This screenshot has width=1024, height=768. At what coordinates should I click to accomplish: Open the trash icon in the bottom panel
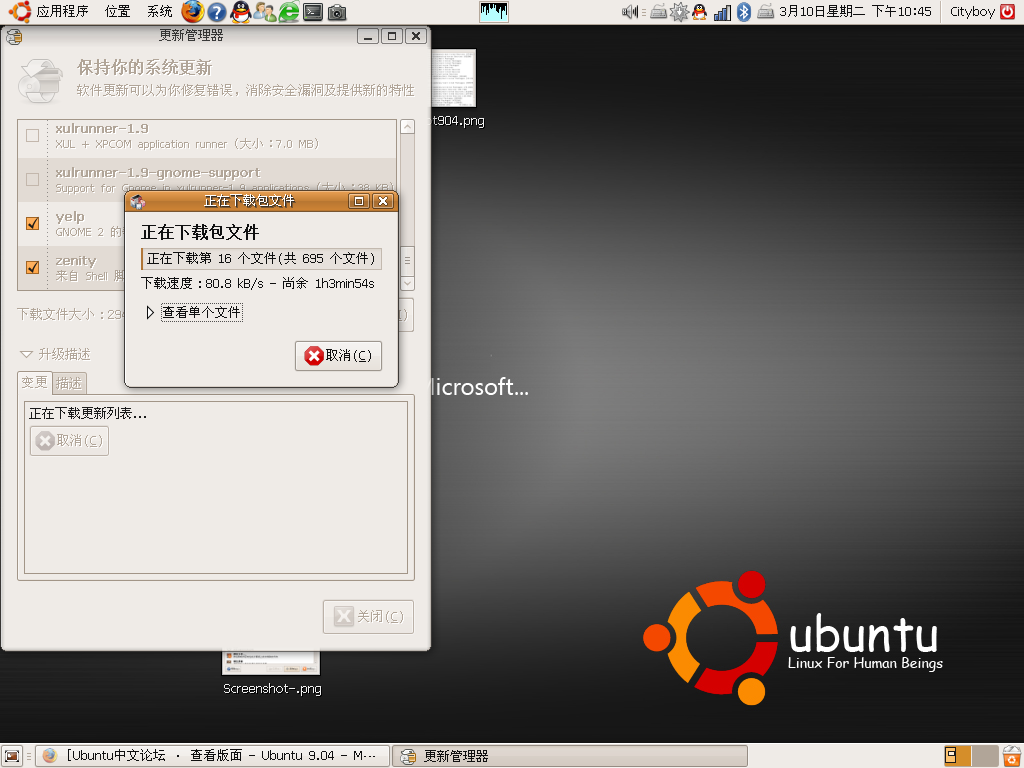(x=1012, y=756)
